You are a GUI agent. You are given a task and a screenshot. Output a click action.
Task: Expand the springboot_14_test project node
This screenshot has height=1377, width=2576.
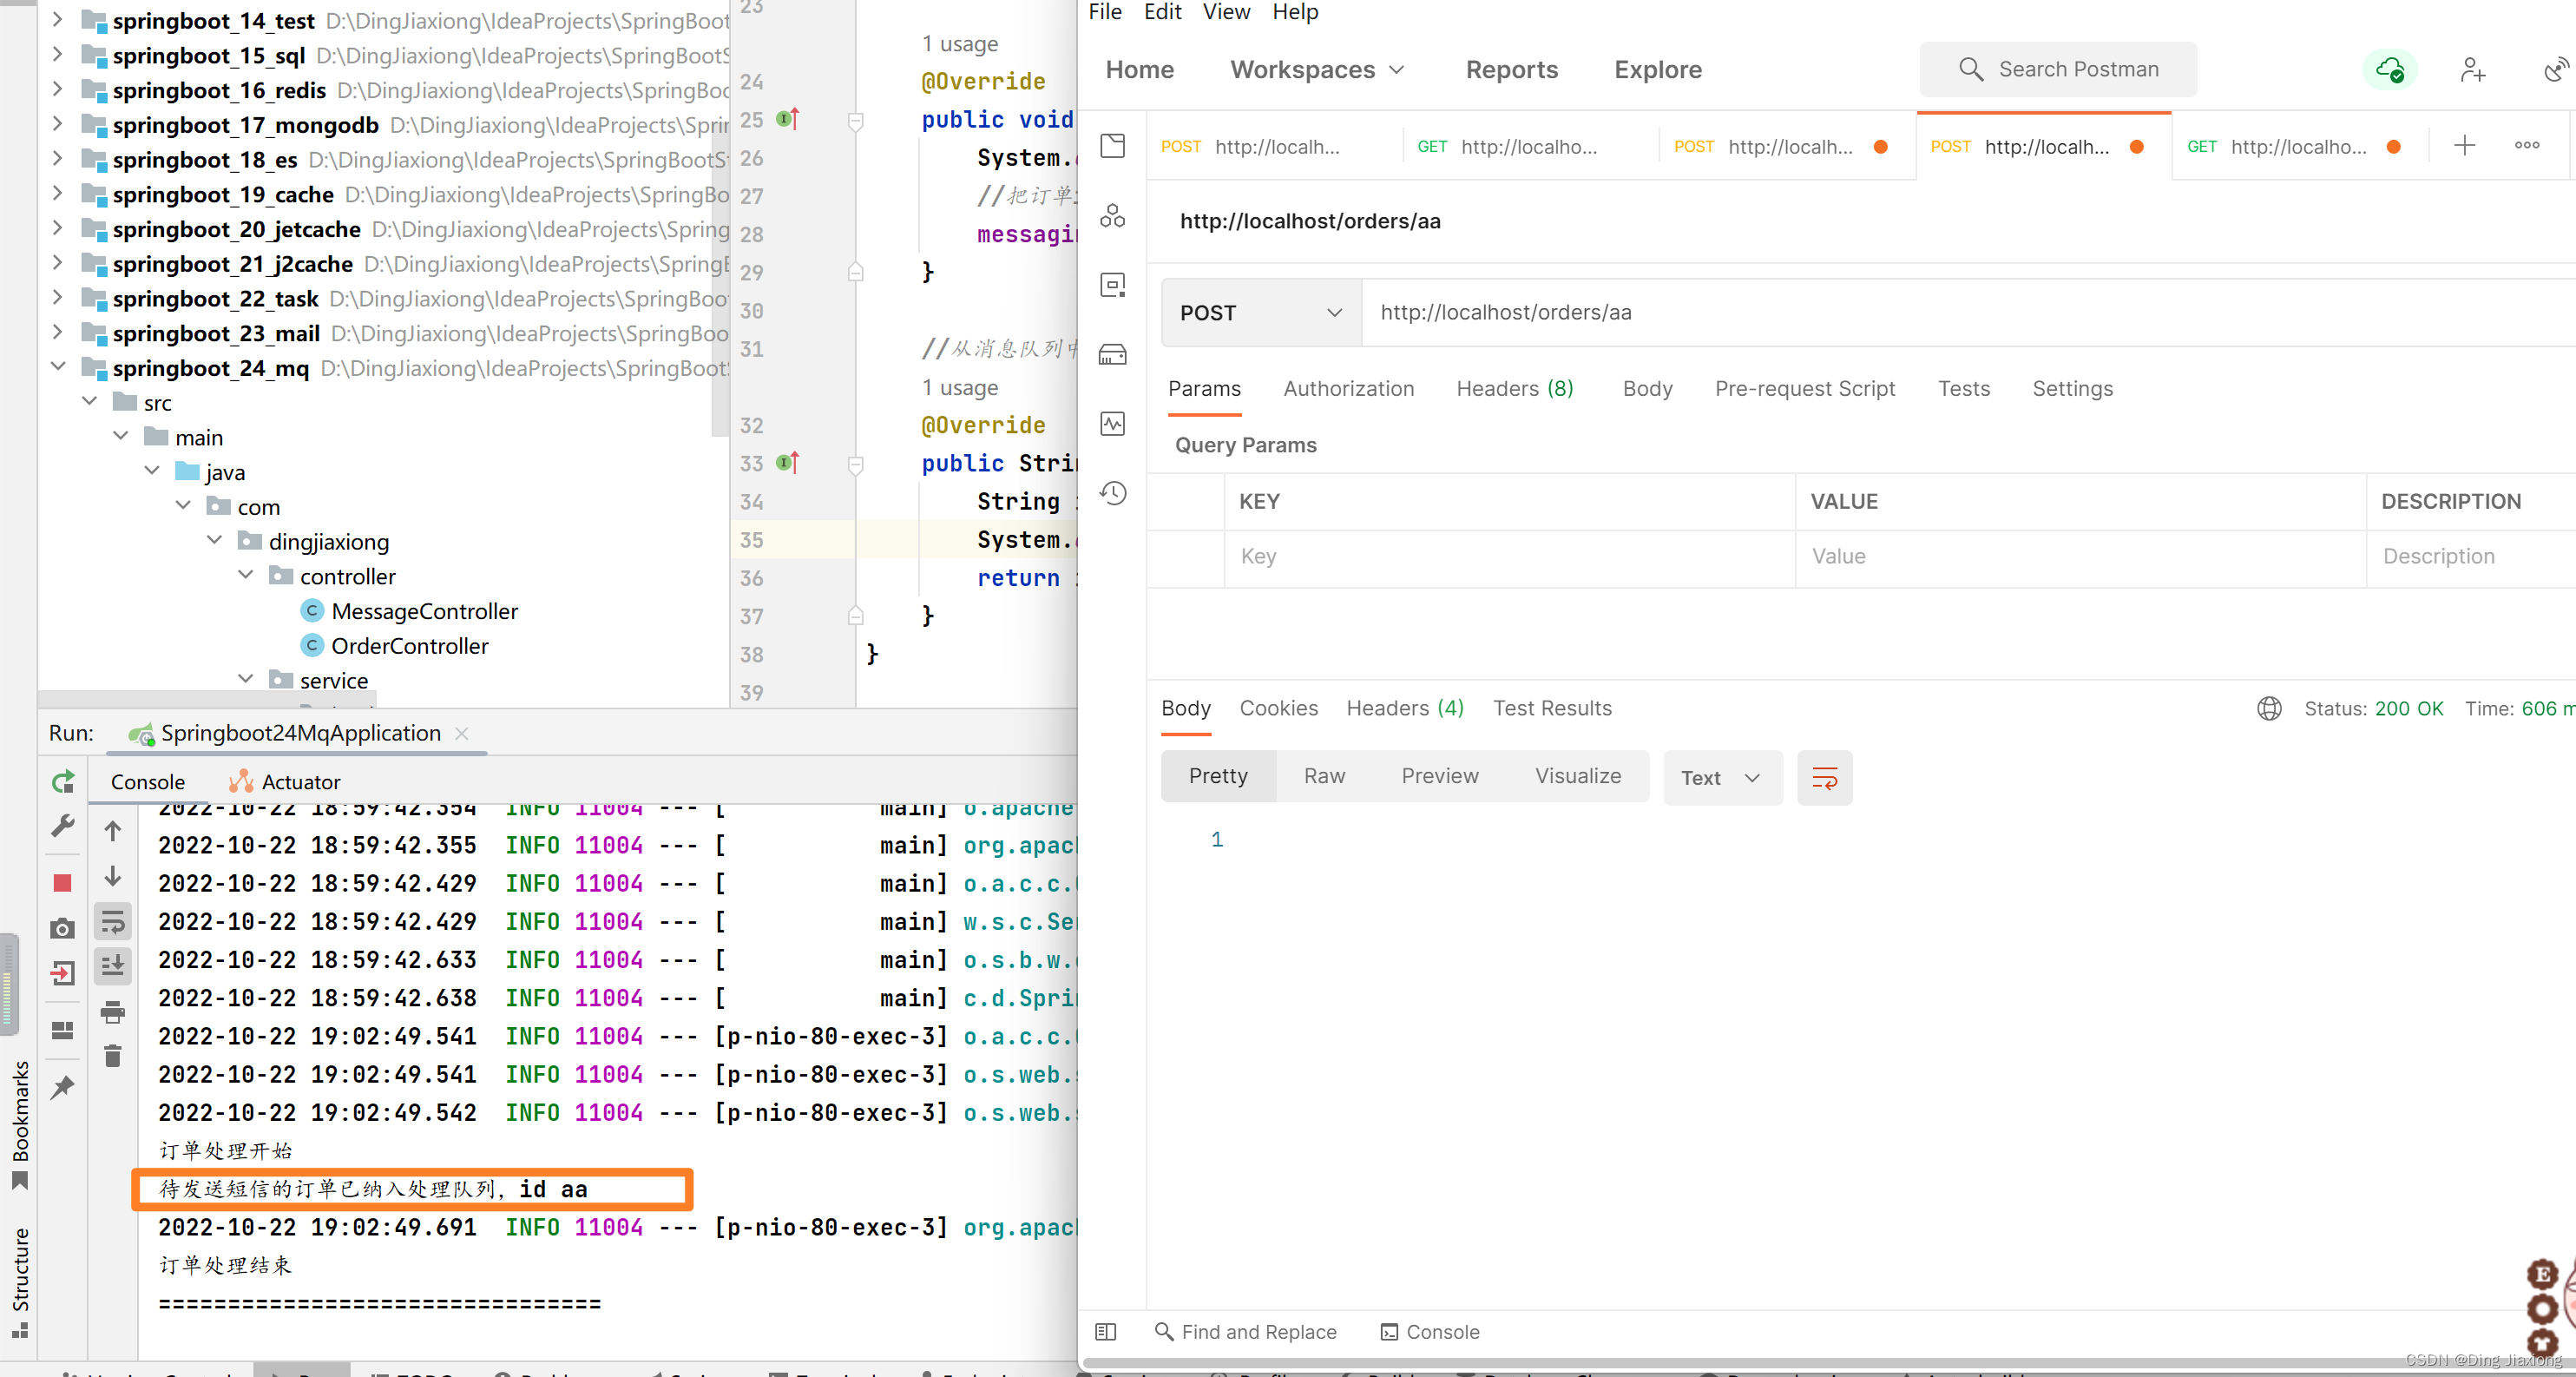58,20
